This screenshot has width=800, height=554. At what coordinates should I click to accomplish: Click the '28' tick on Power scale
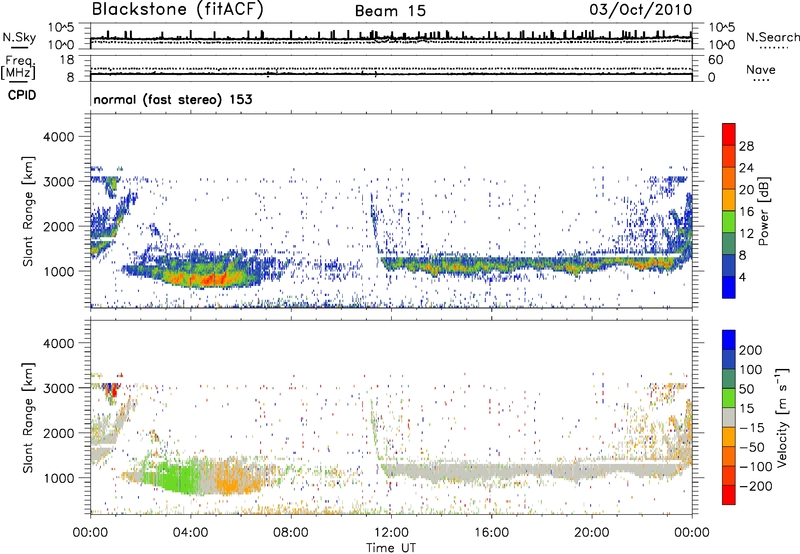(x=746, y=146)
